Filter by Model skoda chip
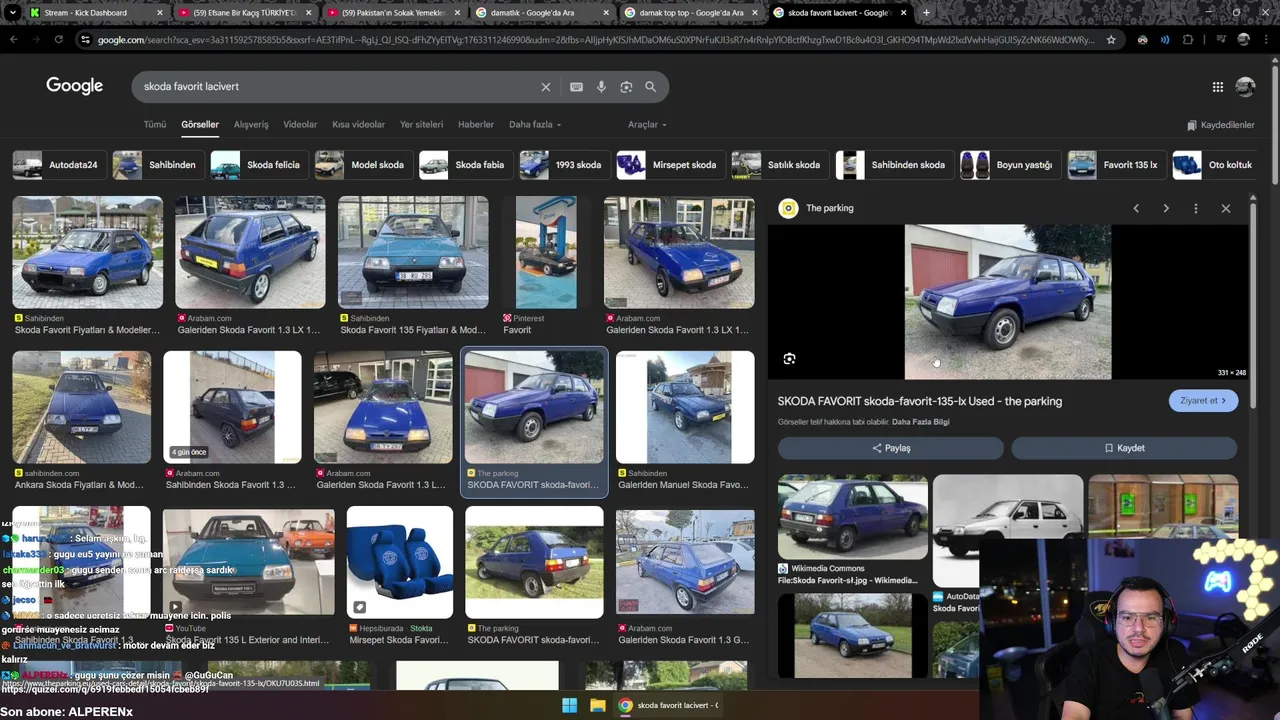 click(x=362, y=165)
